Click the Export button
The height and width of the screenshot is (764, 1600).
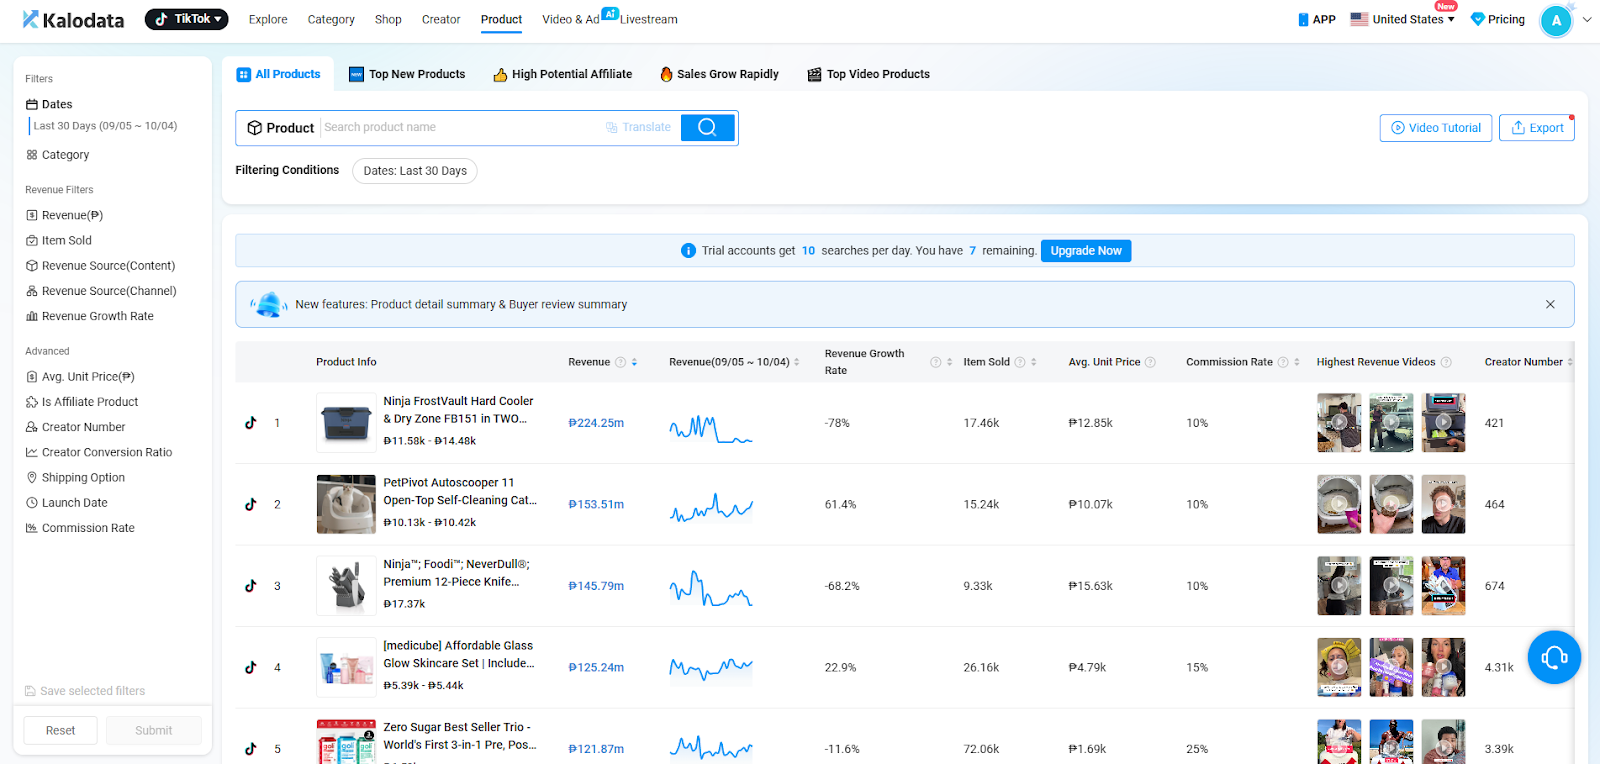click(1536, 127)
